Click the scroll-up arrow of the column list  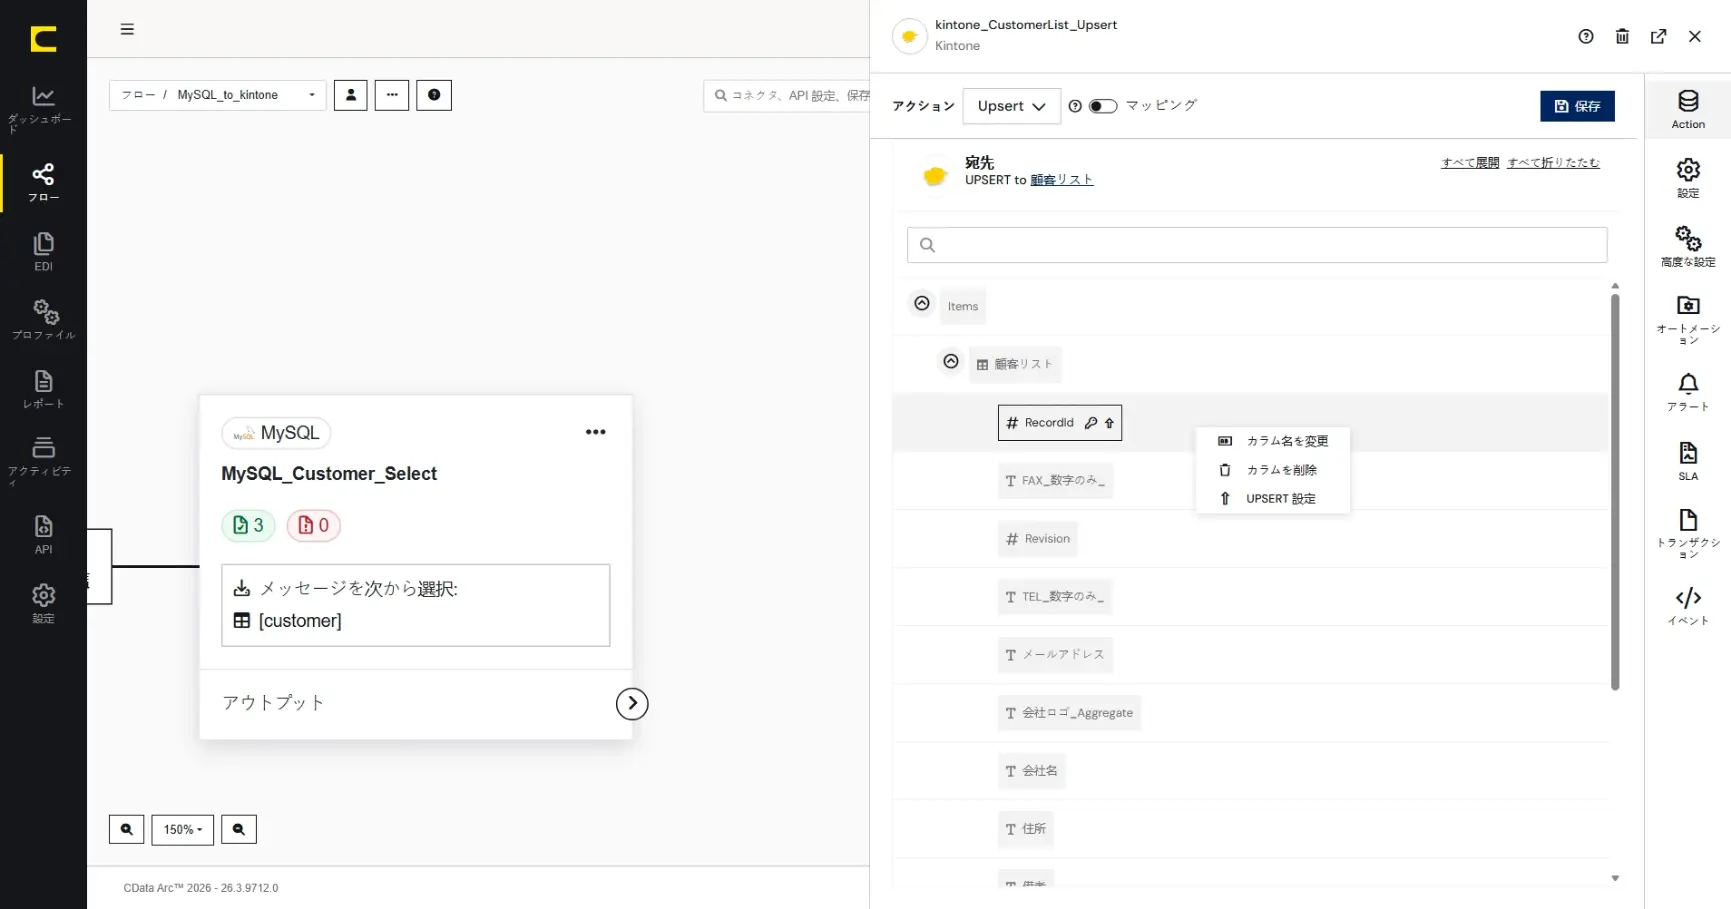(x=1615, y=286)
